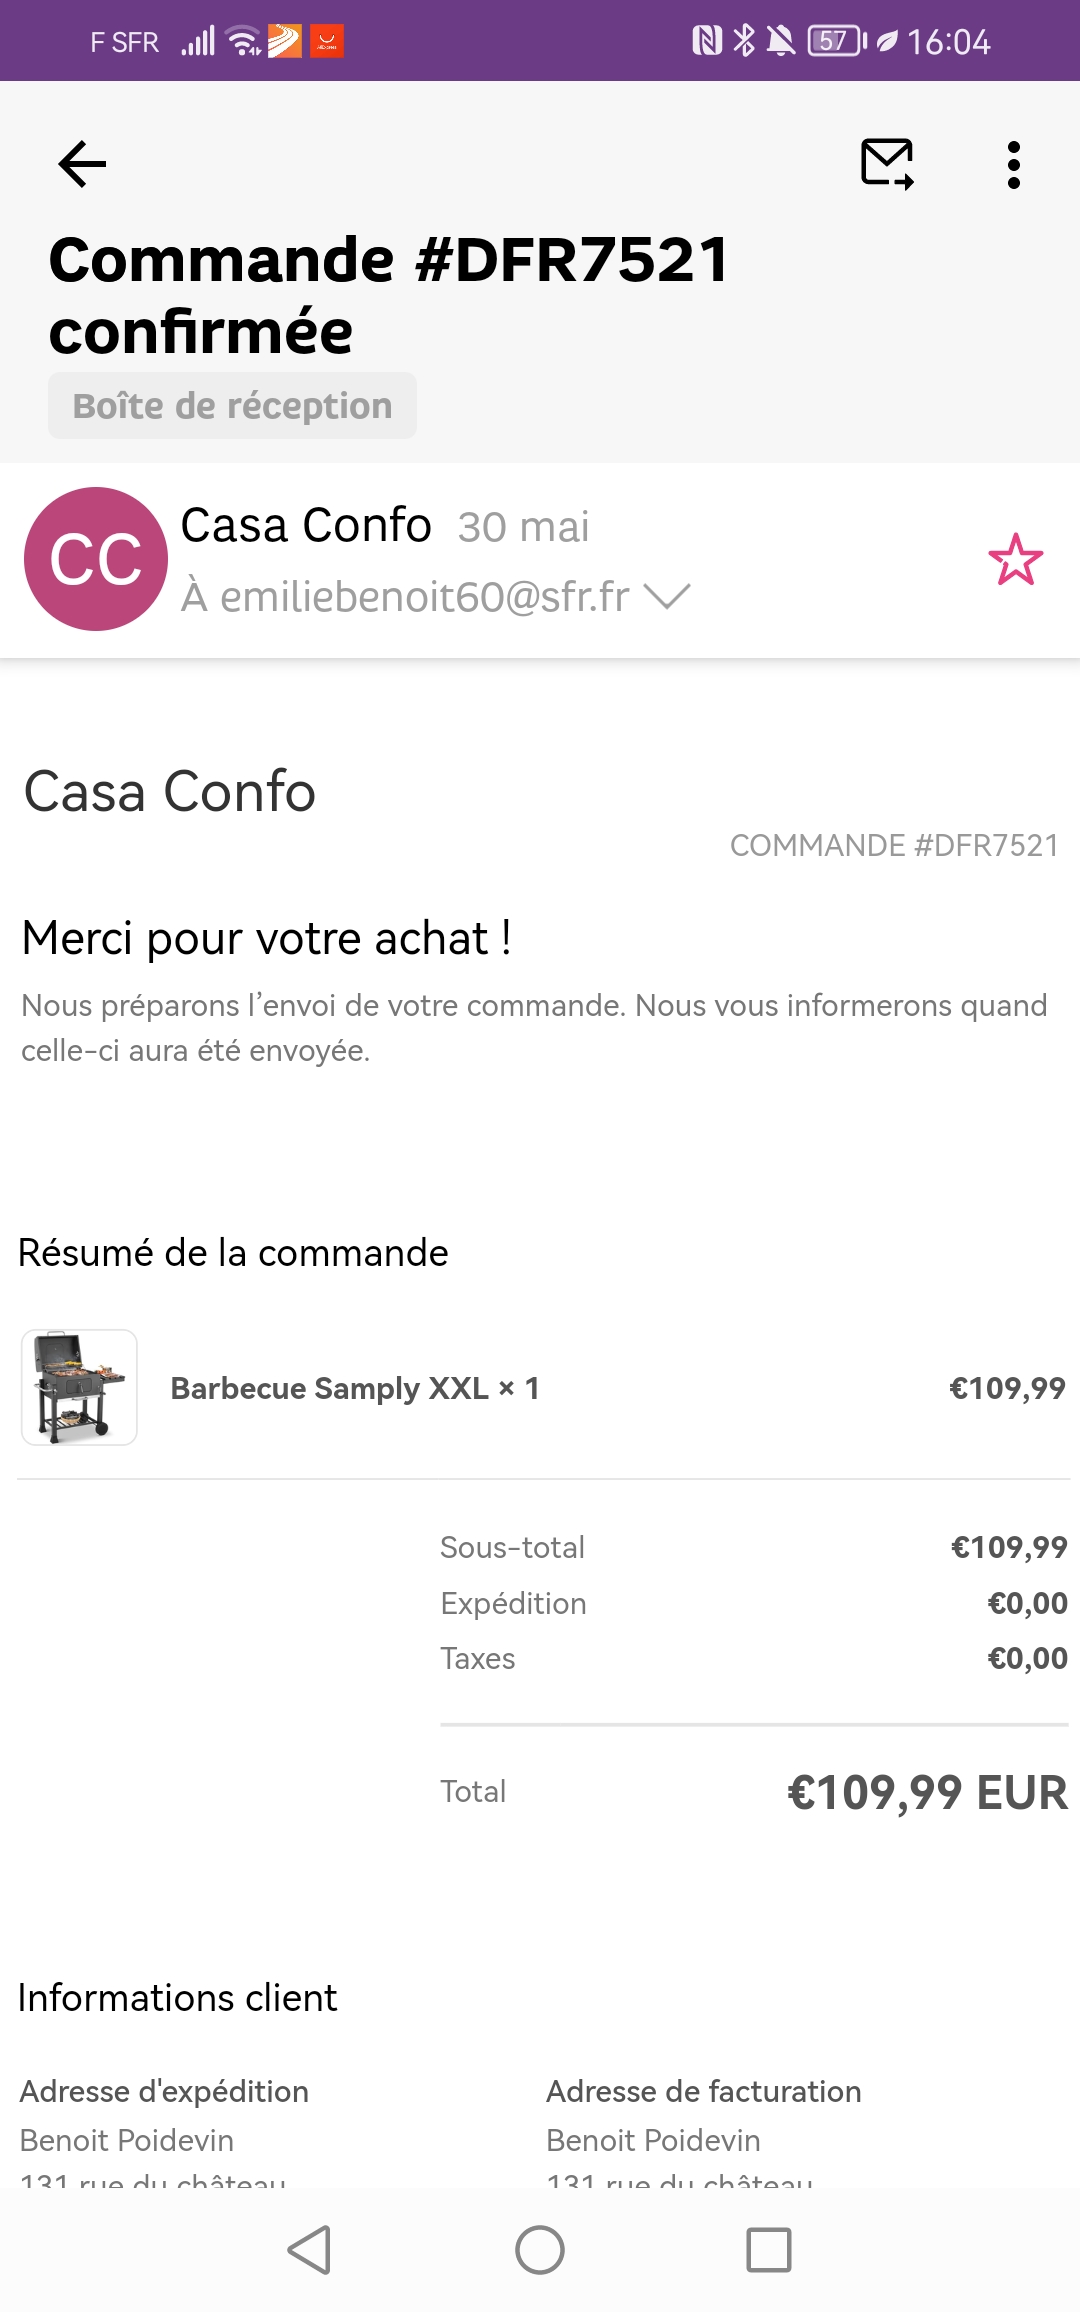
Task: Tap the Casa Confo sender name
Action: [306, 525]
